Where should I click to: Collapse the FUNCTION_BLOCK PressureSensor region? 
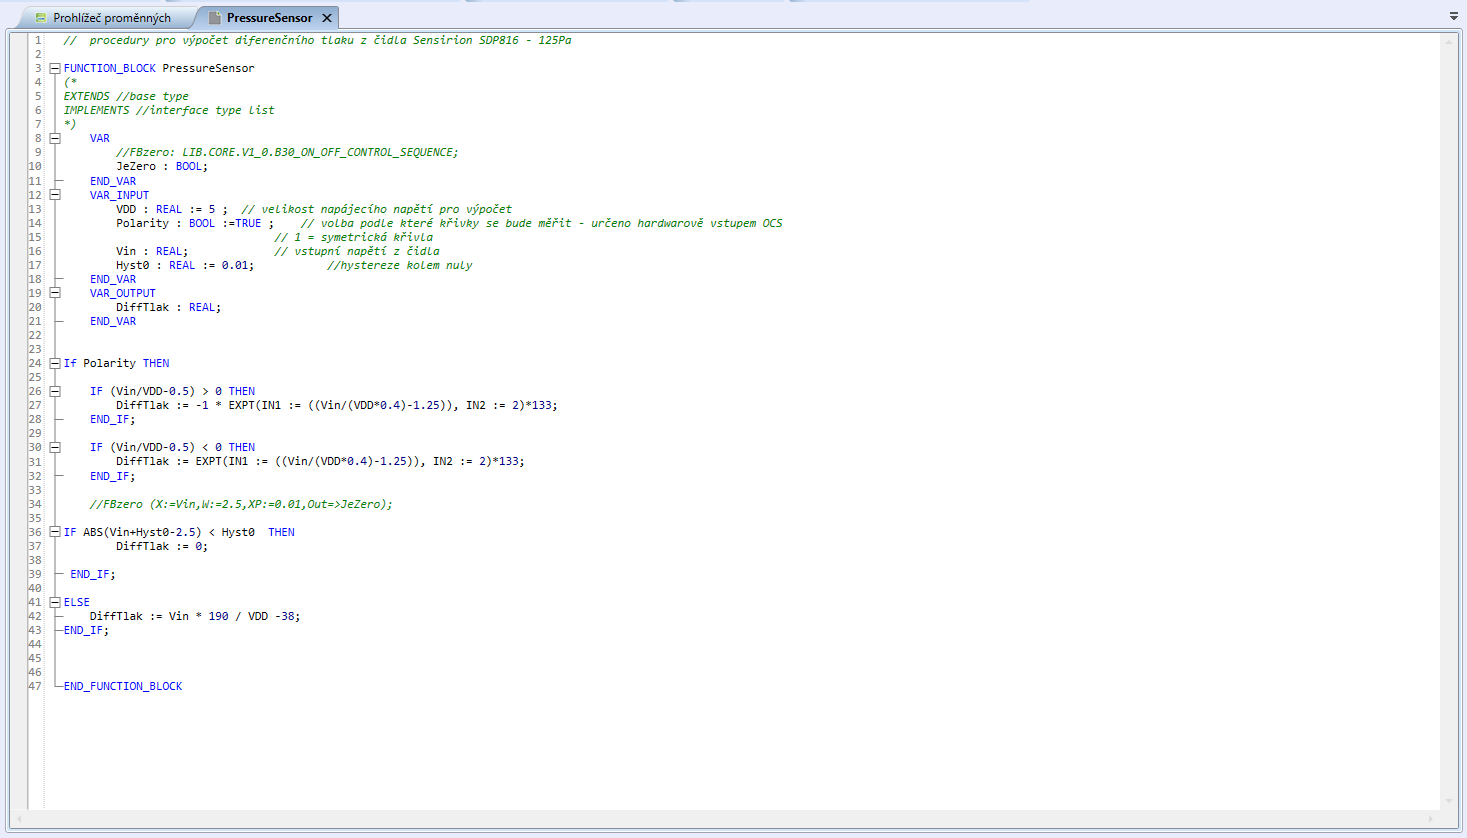pos(54,68)
